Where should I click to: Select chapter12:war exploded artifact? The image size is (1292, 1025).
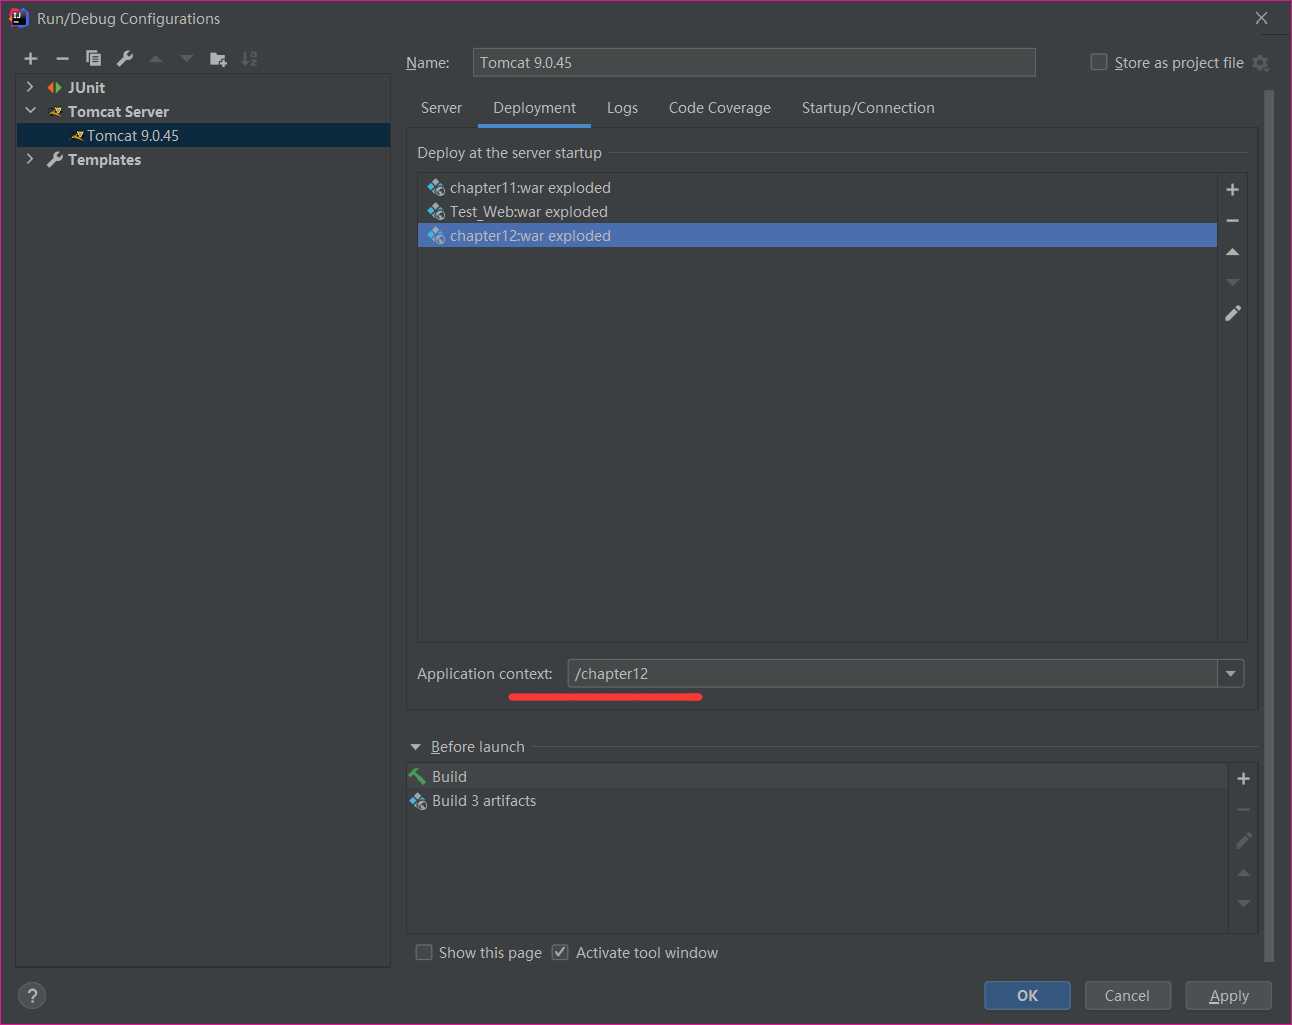point(817,236)
